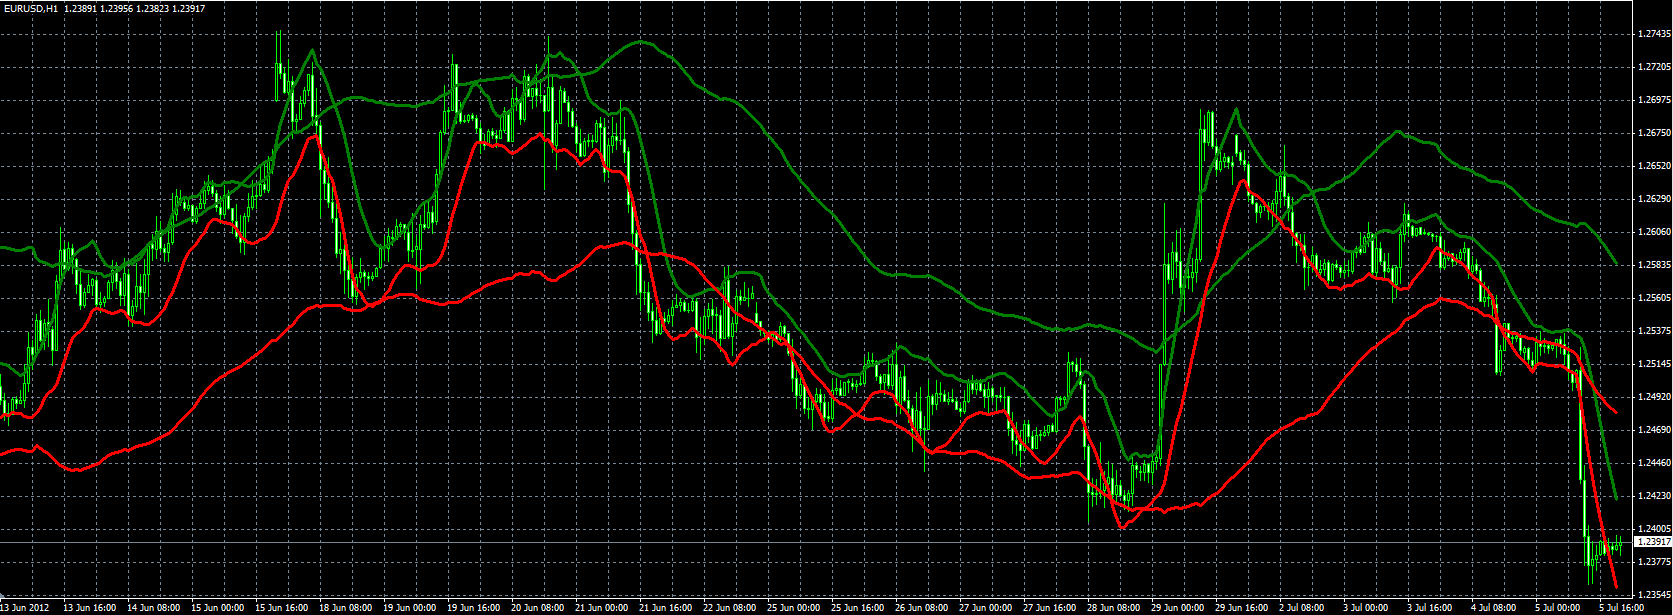This screenshot has width=1673, height=615.
Task: Click the EURUSD,H1 chart symbol label
Action: pos(30,7)
